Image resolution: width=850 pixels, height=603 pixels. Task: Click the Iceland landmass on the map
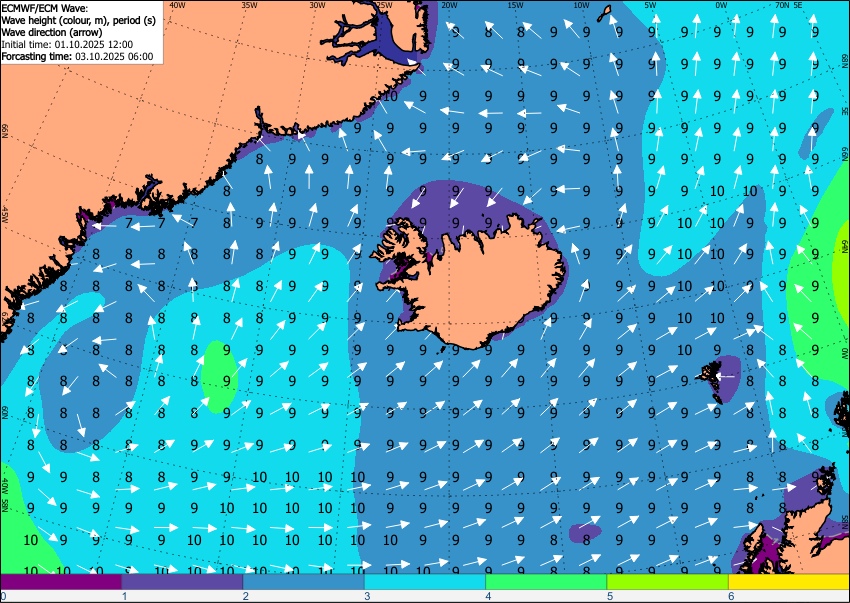(x=477, y=285)
